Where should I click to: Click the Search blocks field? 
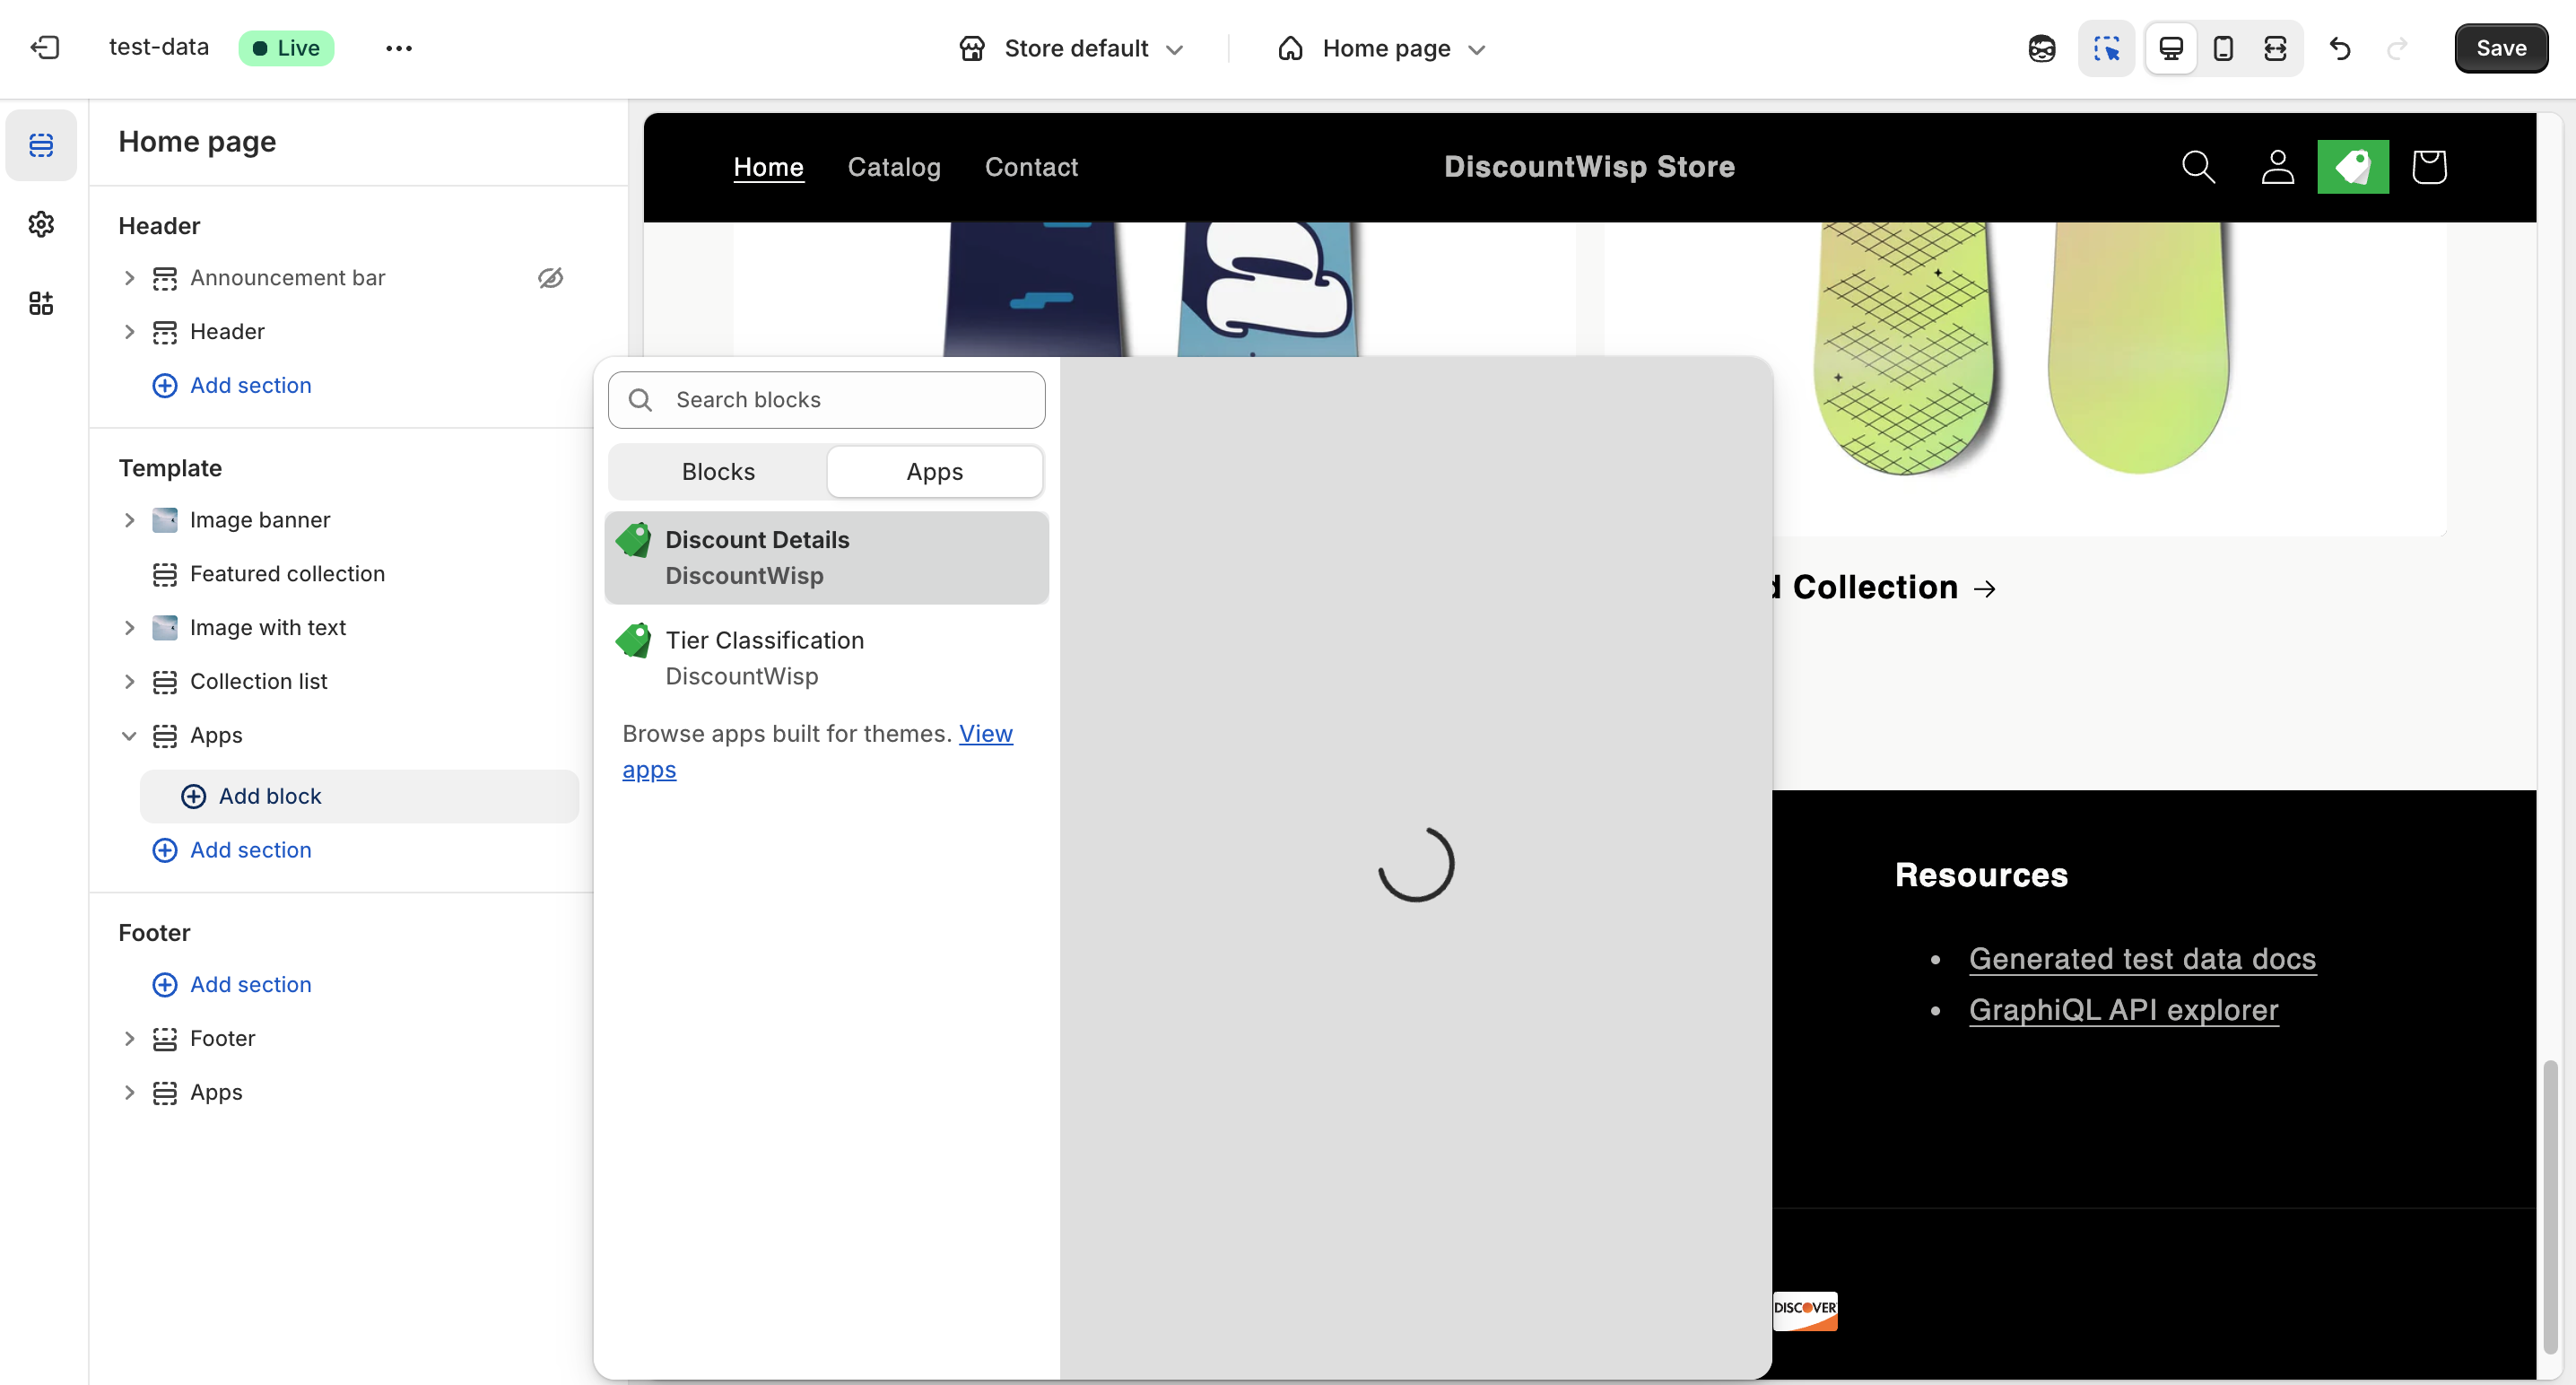click(x=826, y=400)
